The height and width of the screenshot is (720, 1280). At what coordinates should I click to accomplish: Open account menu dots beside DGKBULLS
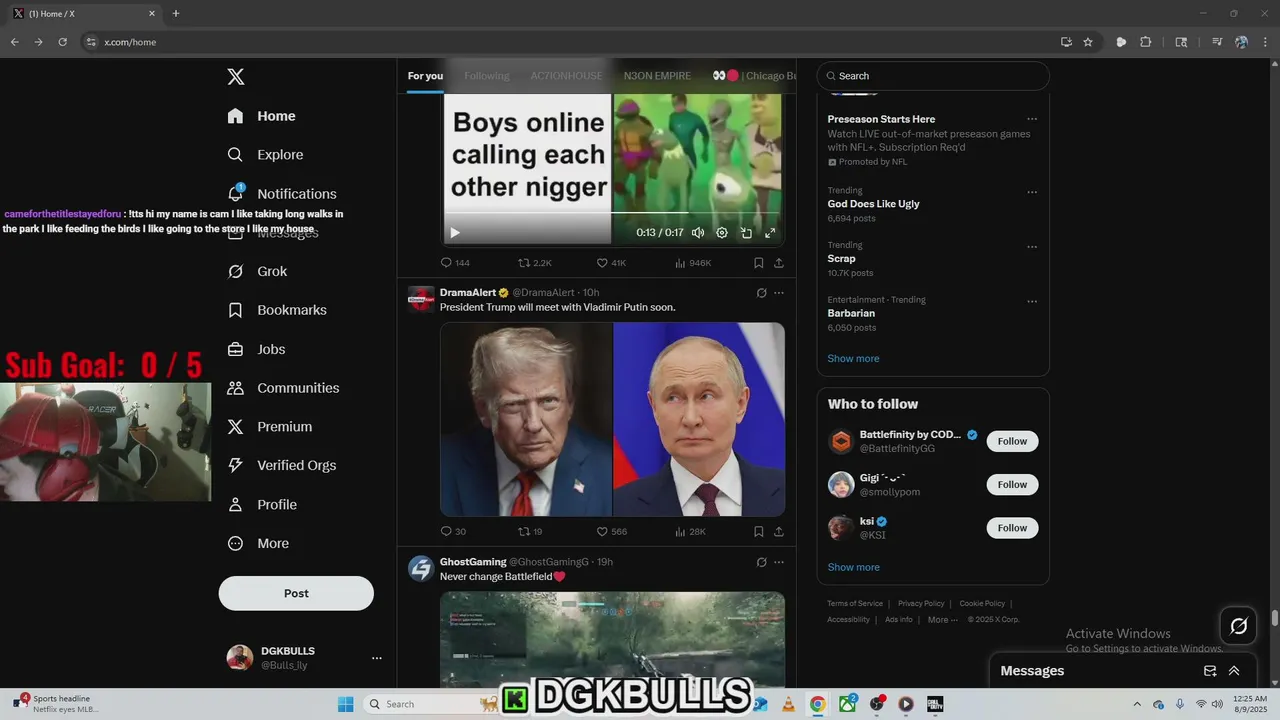pyautogui.click(x=377, y=658)
